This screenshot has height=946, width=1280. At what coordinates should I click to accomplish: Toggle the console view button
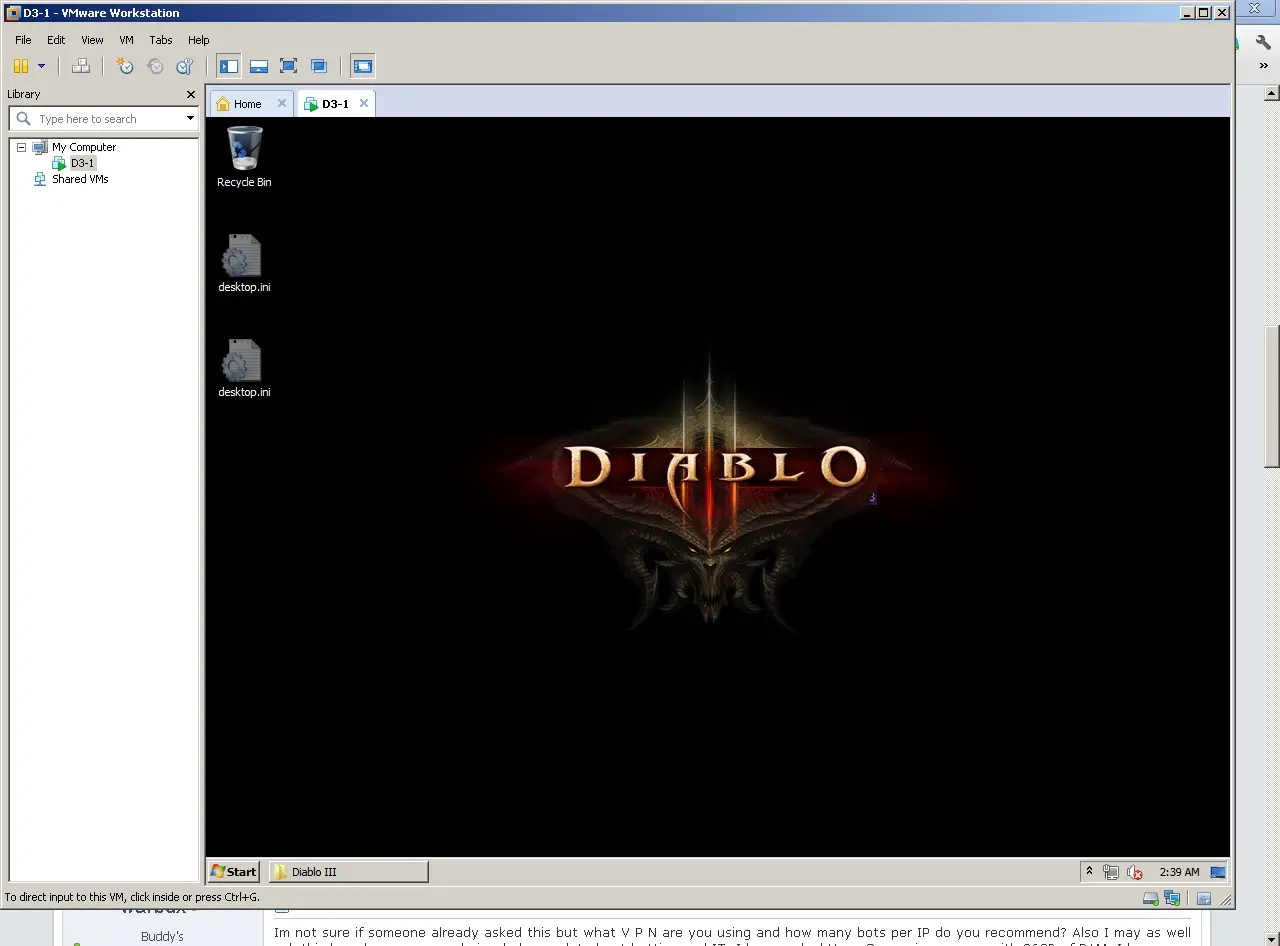pyautogui.click(x=362, y=66)
